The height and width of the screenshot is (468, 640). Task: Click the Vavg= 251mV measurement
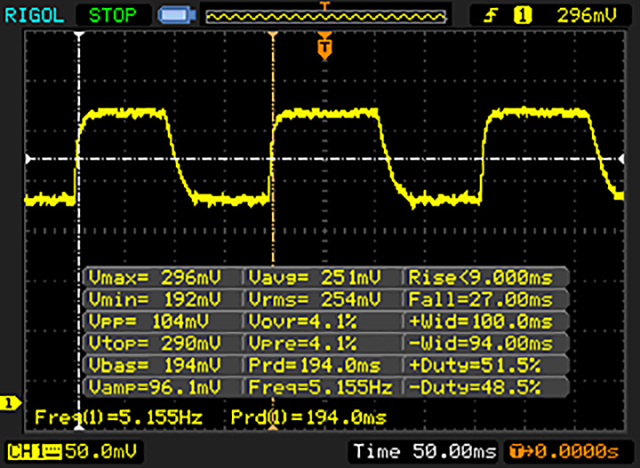pyautogui.click(x=315, y=277)
